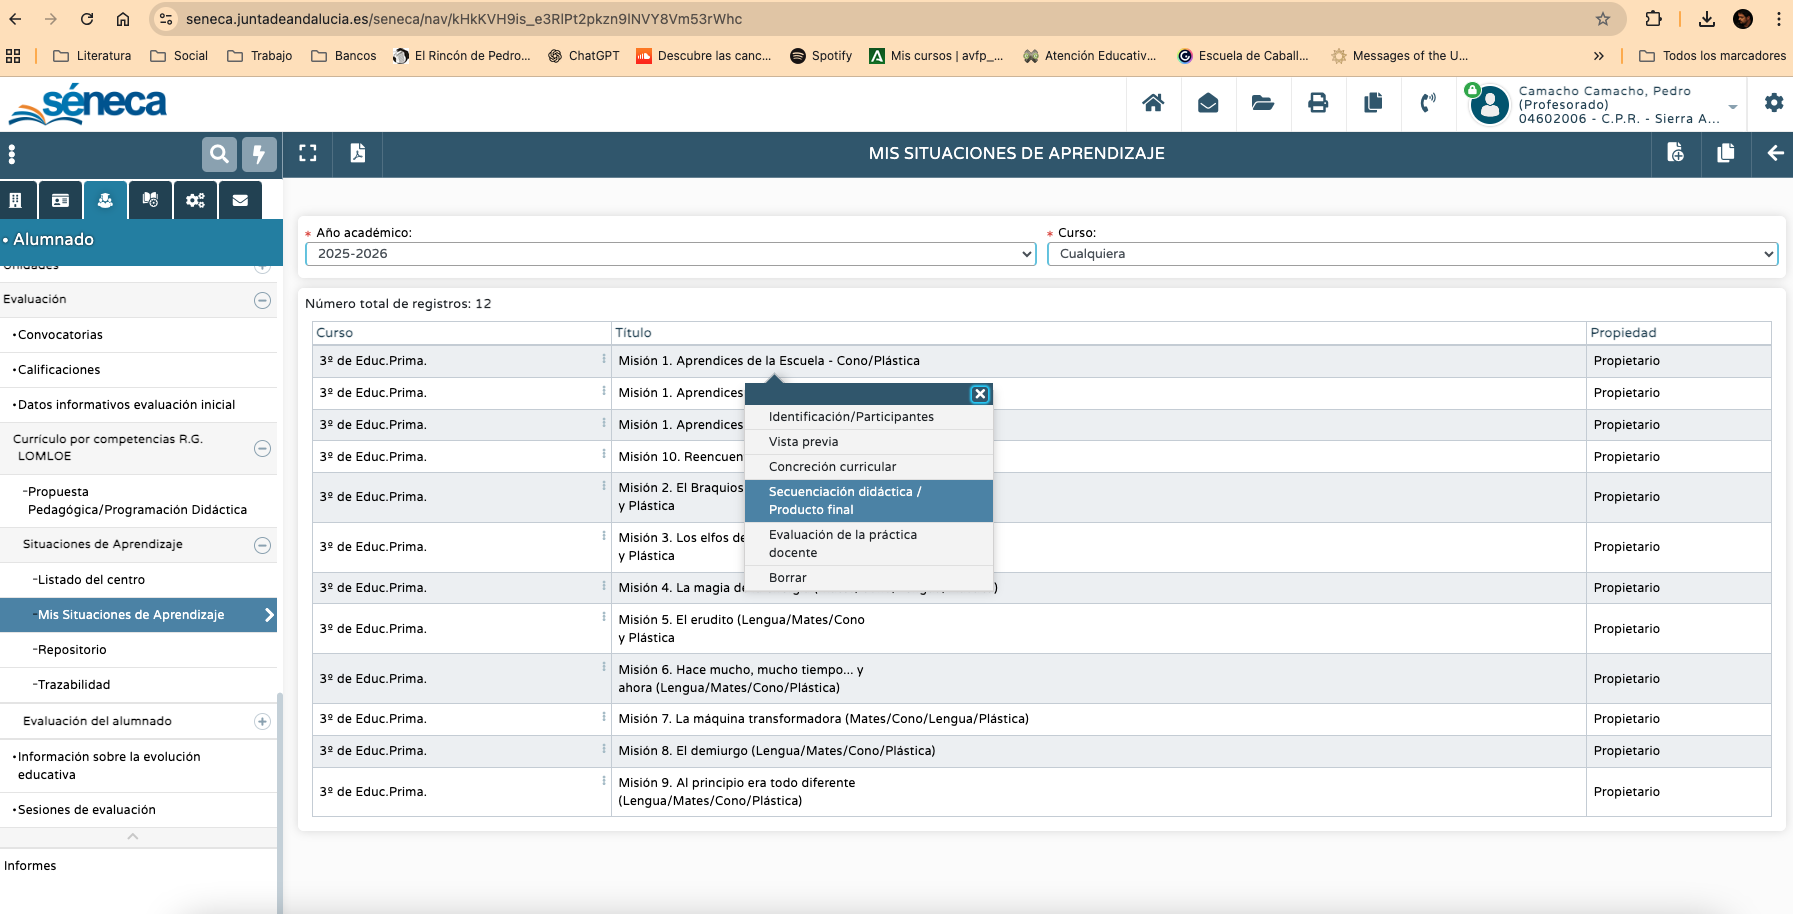Expand Evaluación del alumnado section

pyautogui.click(x=262, y=721)
